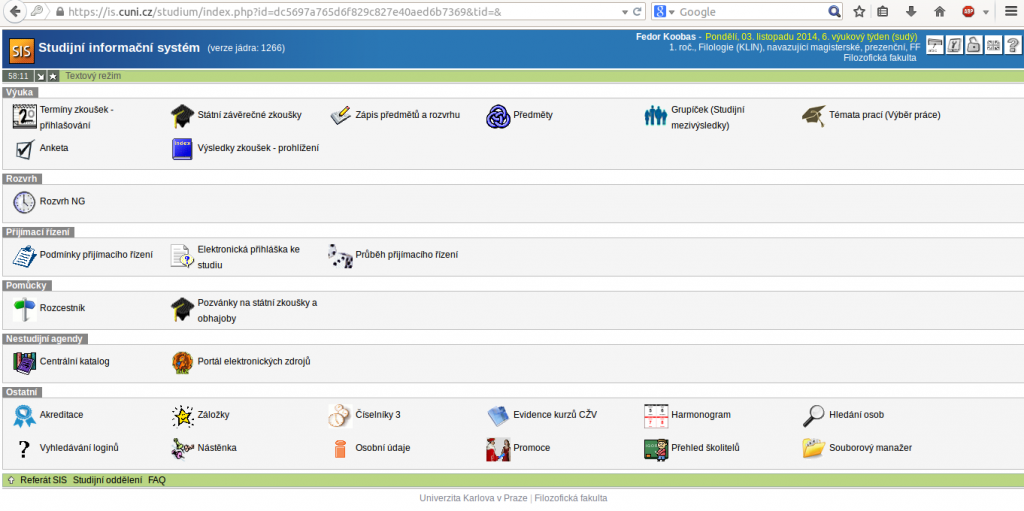Click the Centrální katalog books icon
Image resolution: width=1024 pixels, height=511 pixels.
pos(24,361)
